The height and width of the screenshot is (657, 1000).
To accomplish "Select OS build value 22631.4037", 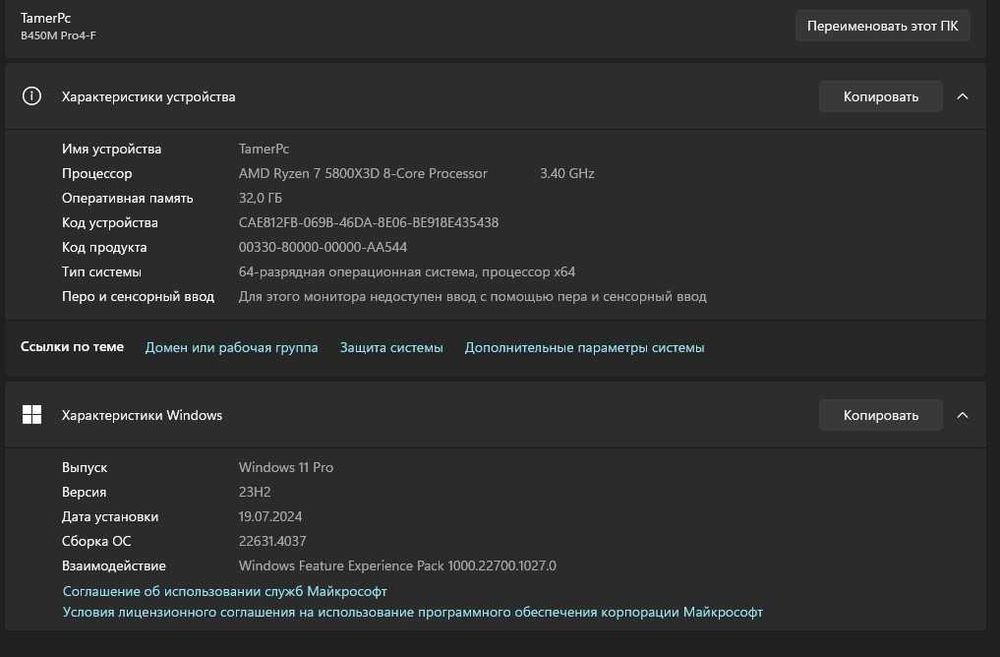I will point(272,542).
